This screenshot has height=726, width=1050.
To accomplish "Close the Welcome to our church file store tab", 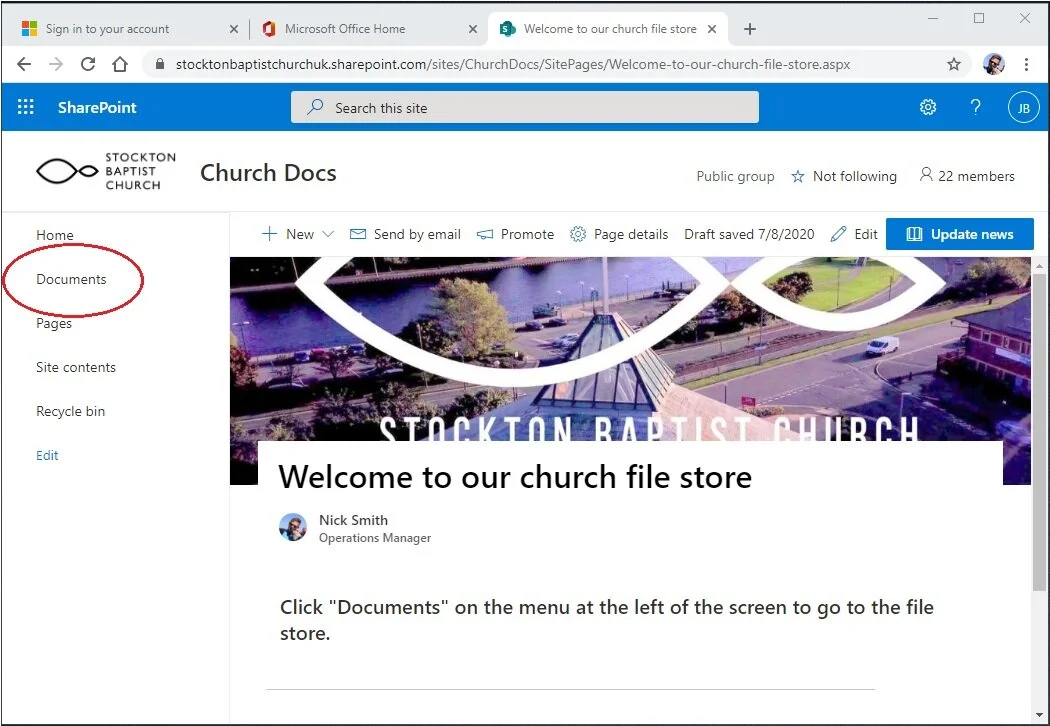I will 712,29.
